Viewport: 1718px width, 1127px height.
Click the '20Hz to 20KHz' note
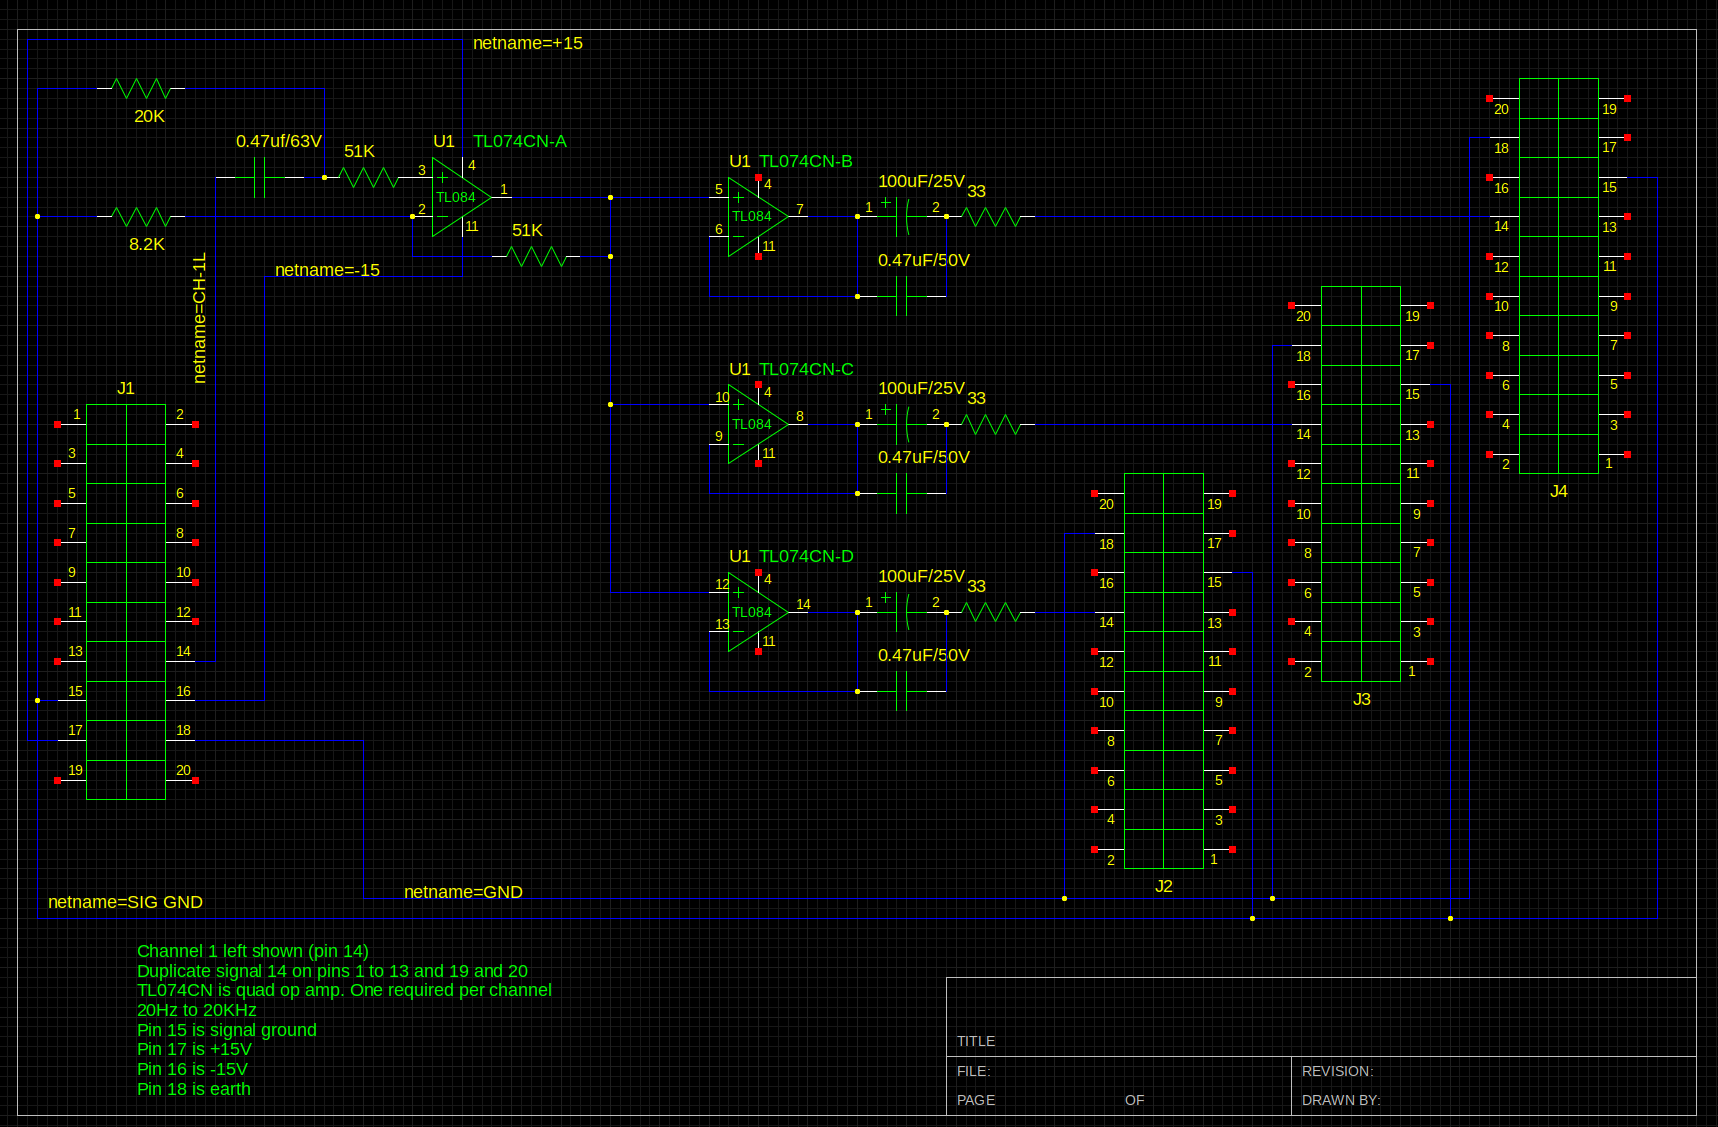(x=197, y=1010)
